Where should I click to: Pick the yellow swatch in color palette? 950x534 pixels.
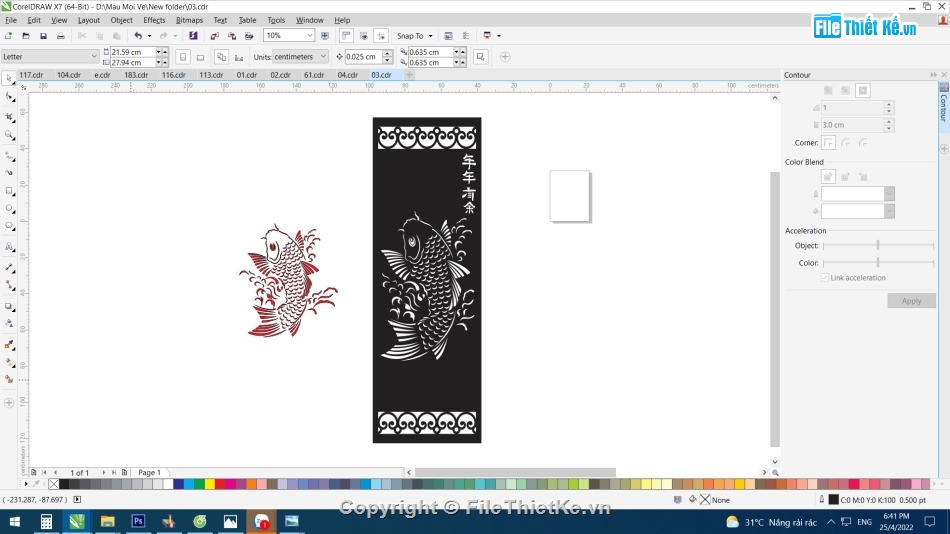pos(210,484)
